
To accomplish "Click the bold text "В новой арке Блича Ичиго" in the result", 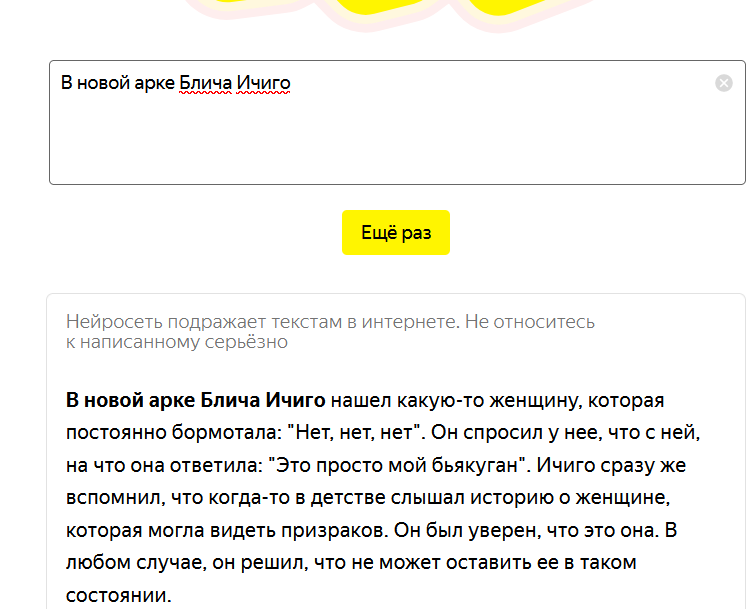I will [x=195, y=400].
